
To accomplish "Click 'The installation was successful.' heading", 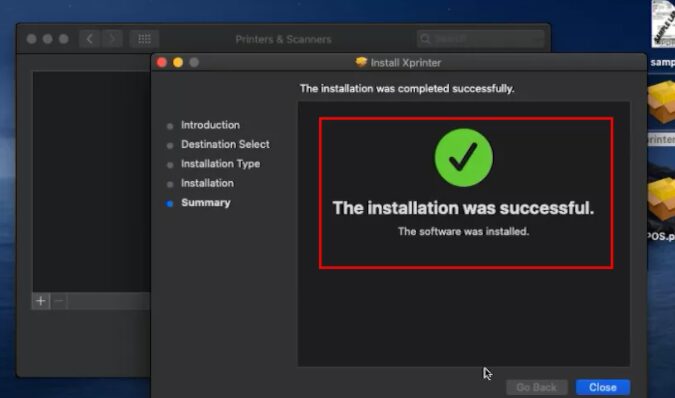I will 463,208.
